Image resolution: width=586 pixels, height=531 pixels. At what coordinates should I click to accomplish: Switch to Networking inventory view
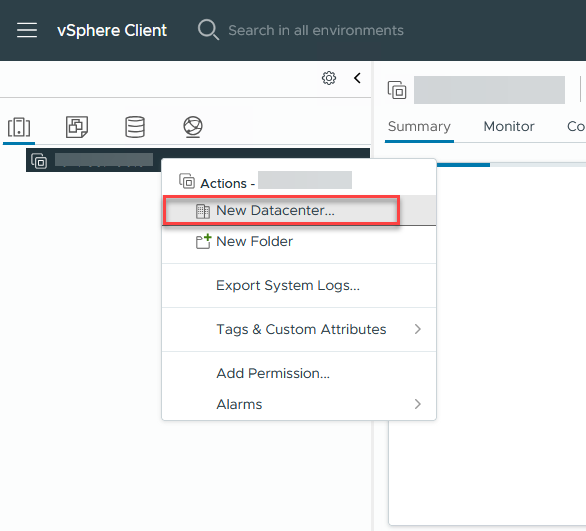pos(193,127)
